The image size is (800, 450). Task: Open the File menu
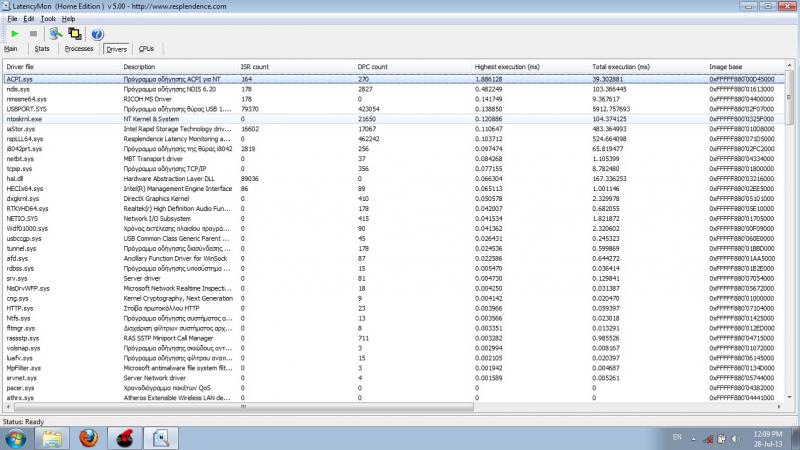pyautogui.click(x=12, y=19)
